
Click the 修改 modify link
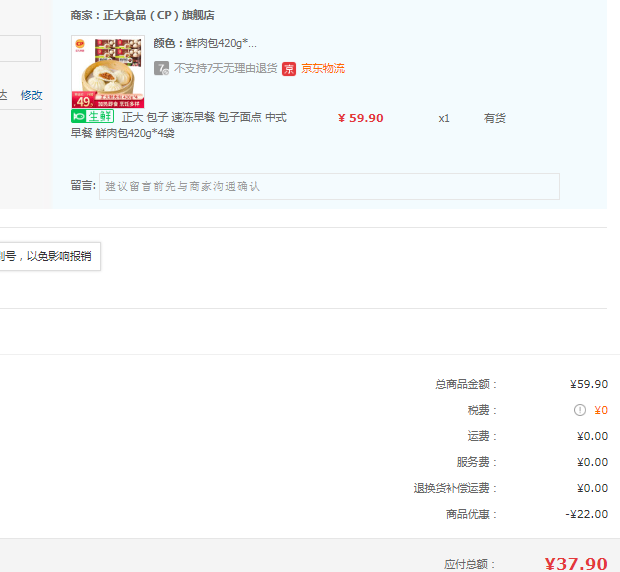[32, 95]
